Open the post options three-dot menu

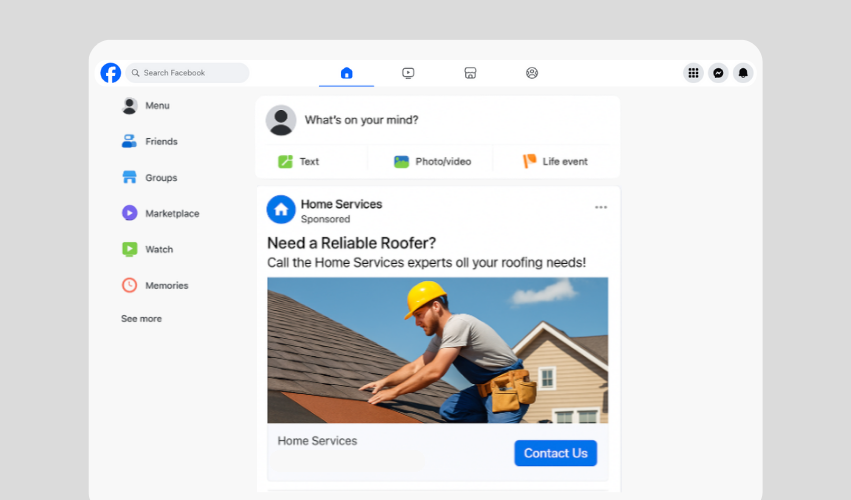point(601,208)
